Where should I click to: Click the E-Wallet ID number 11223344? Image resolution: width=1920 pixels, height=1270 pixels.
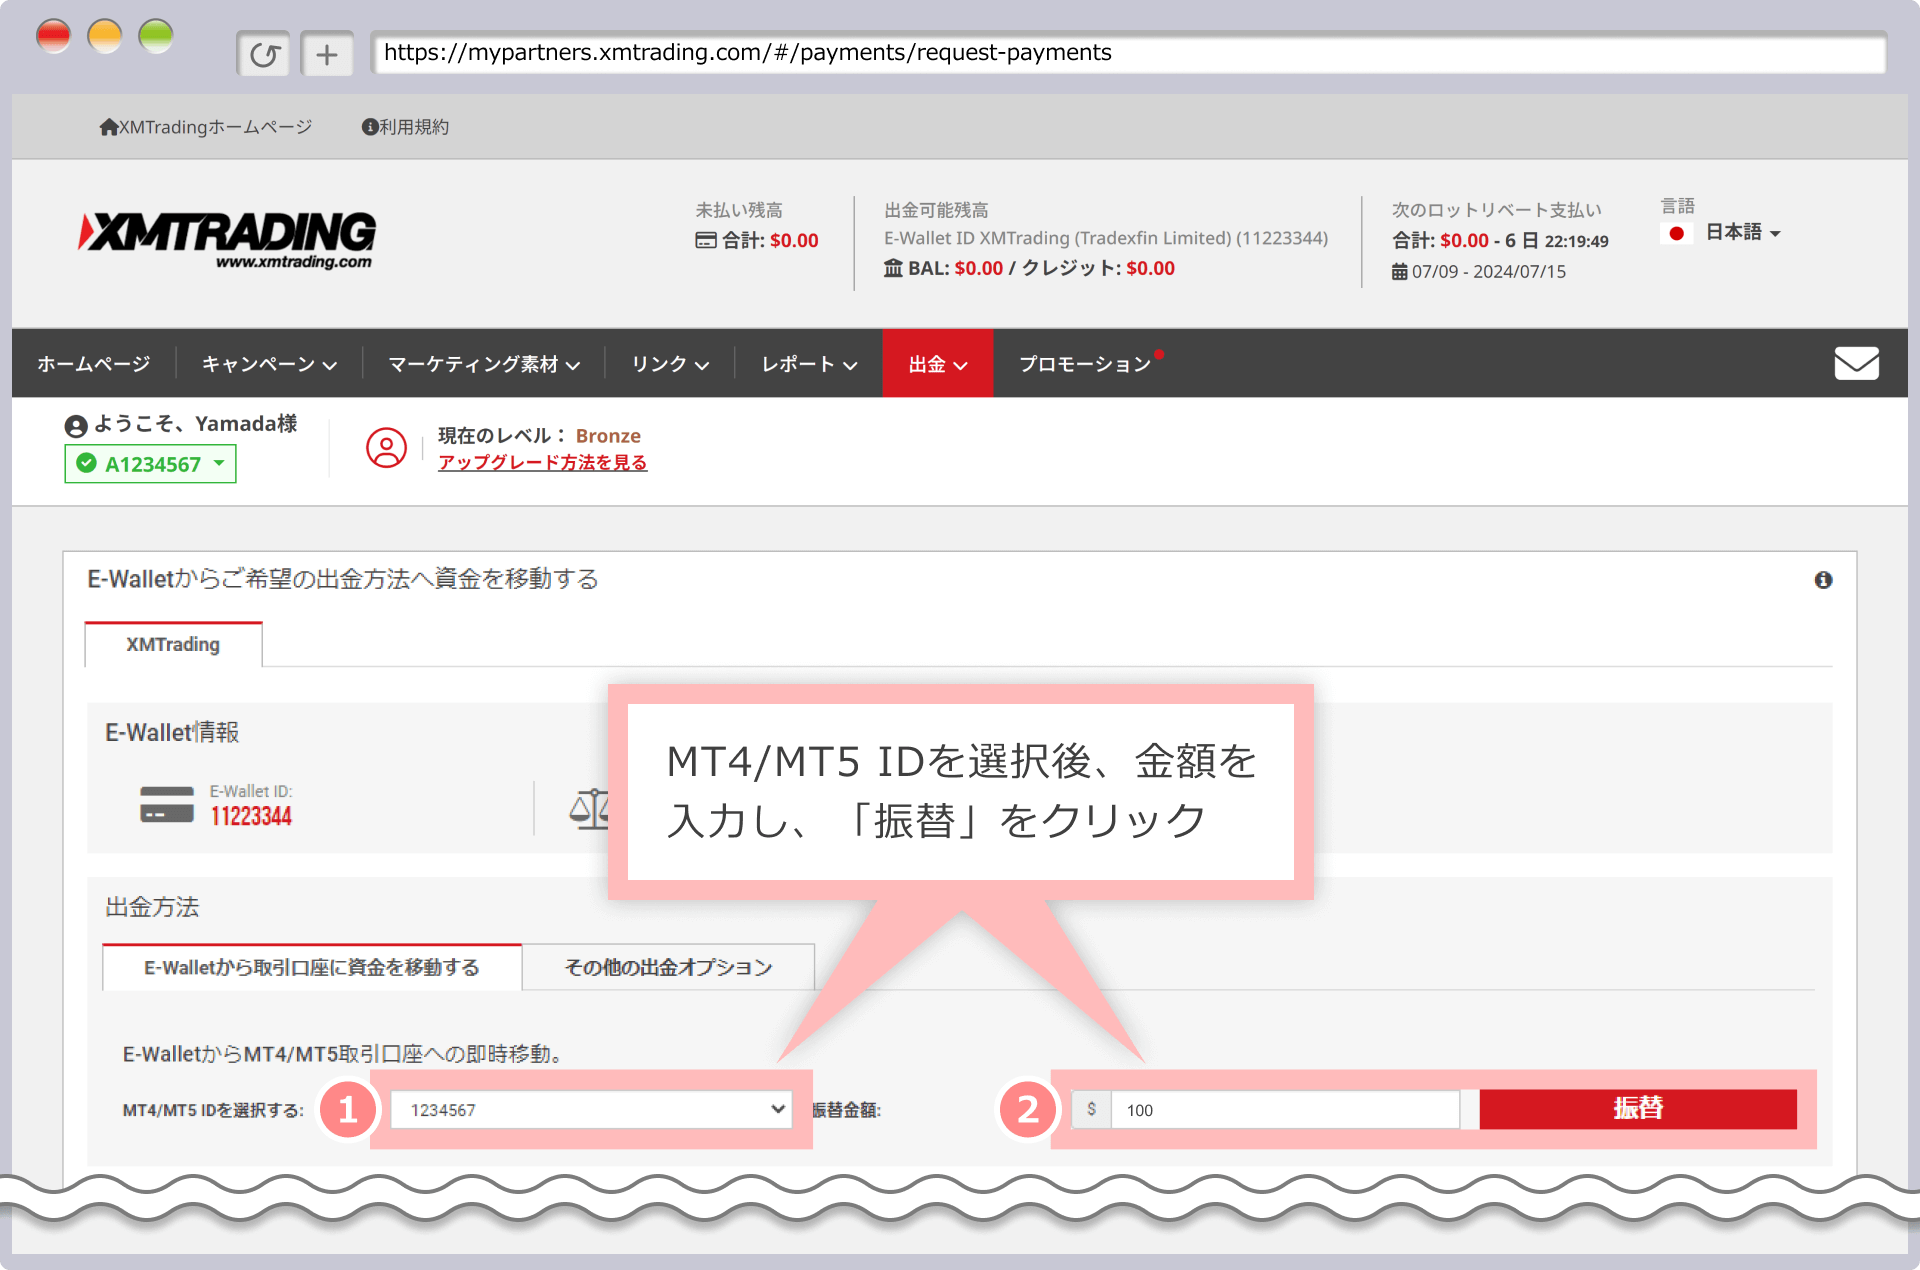(251, 817)
